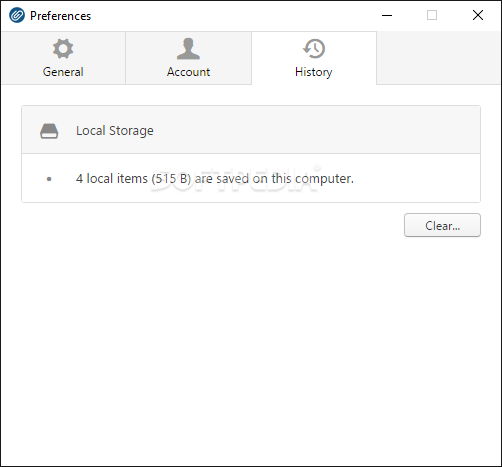Select the History tab label
This screenshot has height=467, width=502.
pyautogui.click(x=314, y=72)
